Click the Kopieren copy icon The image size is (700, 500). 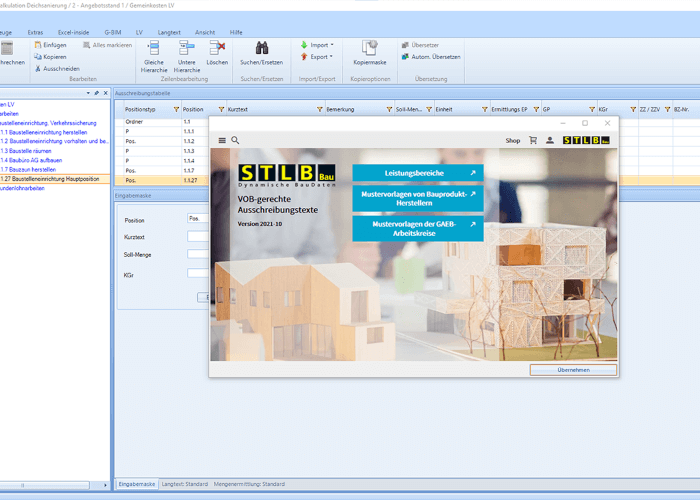(38, 57)
